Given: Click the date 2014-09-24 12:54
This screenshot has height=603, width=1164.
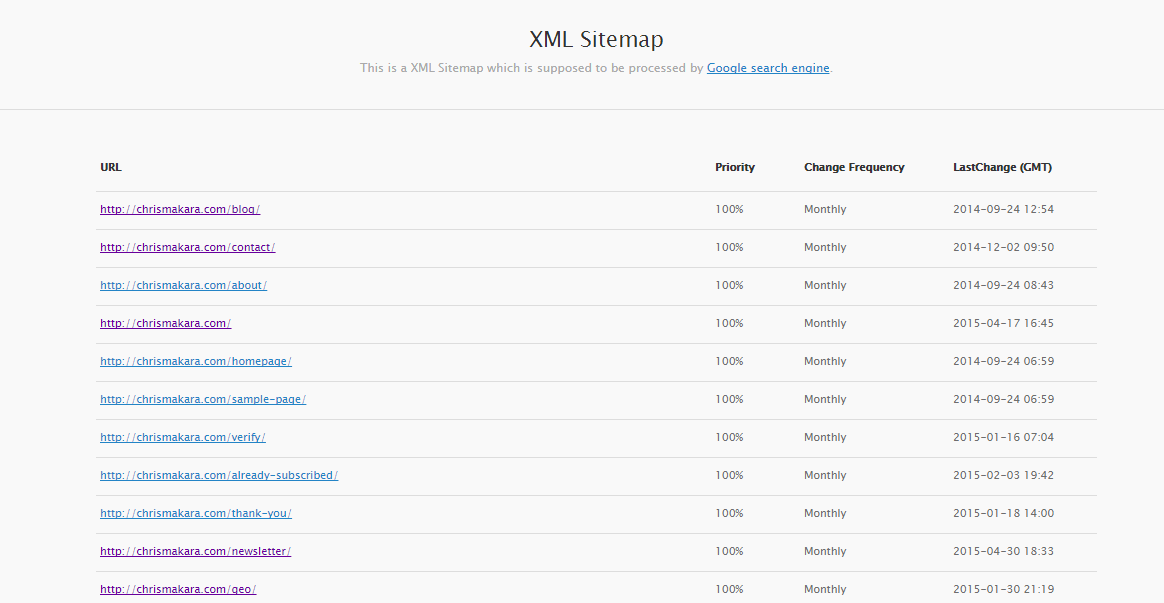Looking at the screenshot, I should (1004, 209).
